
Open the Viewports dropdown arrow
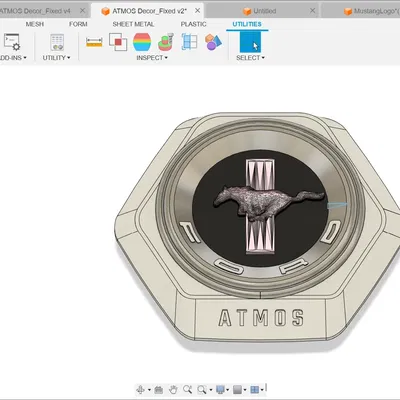[262, 390]
